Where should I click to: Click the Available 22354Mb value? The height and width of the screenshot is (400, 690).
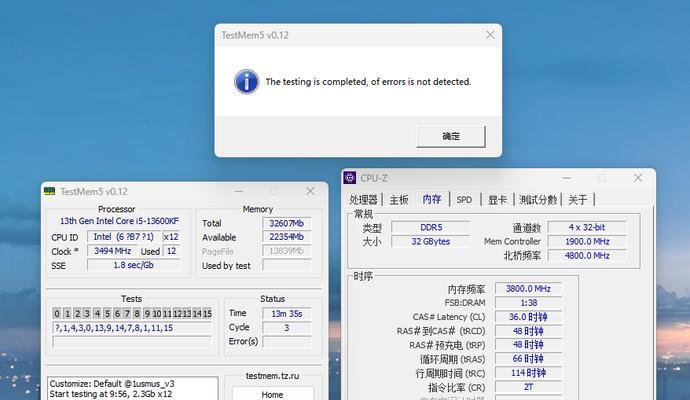point(286,237)
